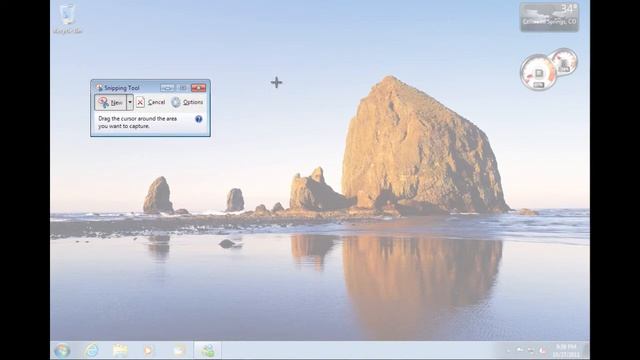Click the 'Drag the cursor around the area' text
The height and width of the screenshot is (360, 640).
138,119
